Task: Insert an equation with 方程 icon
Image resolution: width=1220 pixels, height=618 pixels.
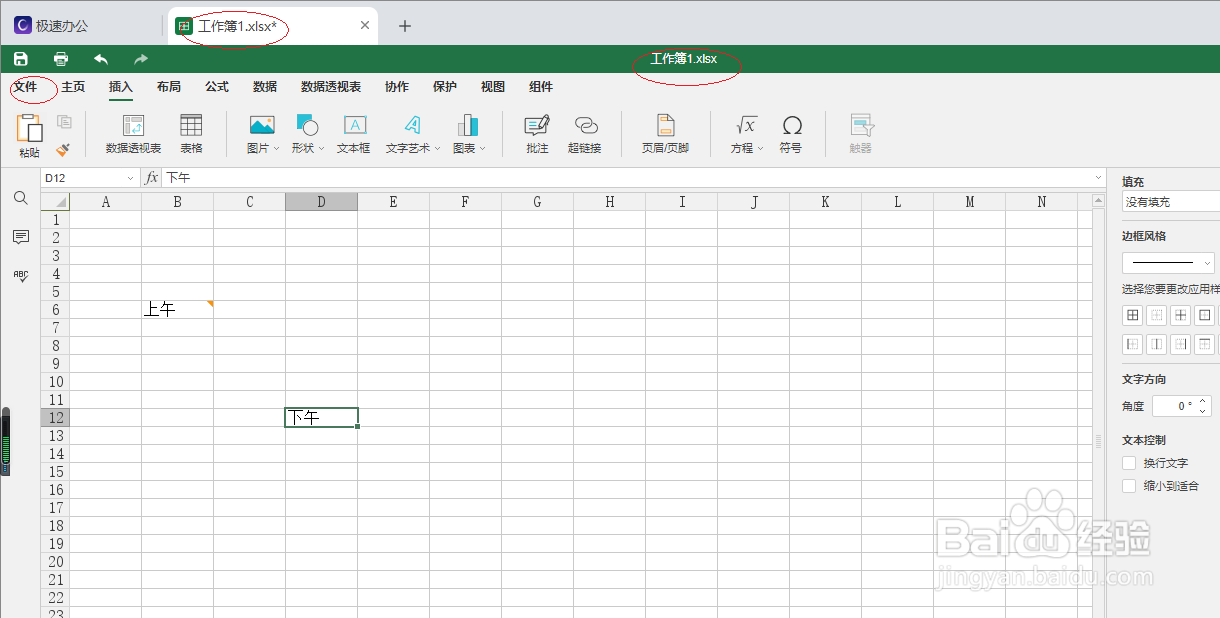Action: [746, 132]
